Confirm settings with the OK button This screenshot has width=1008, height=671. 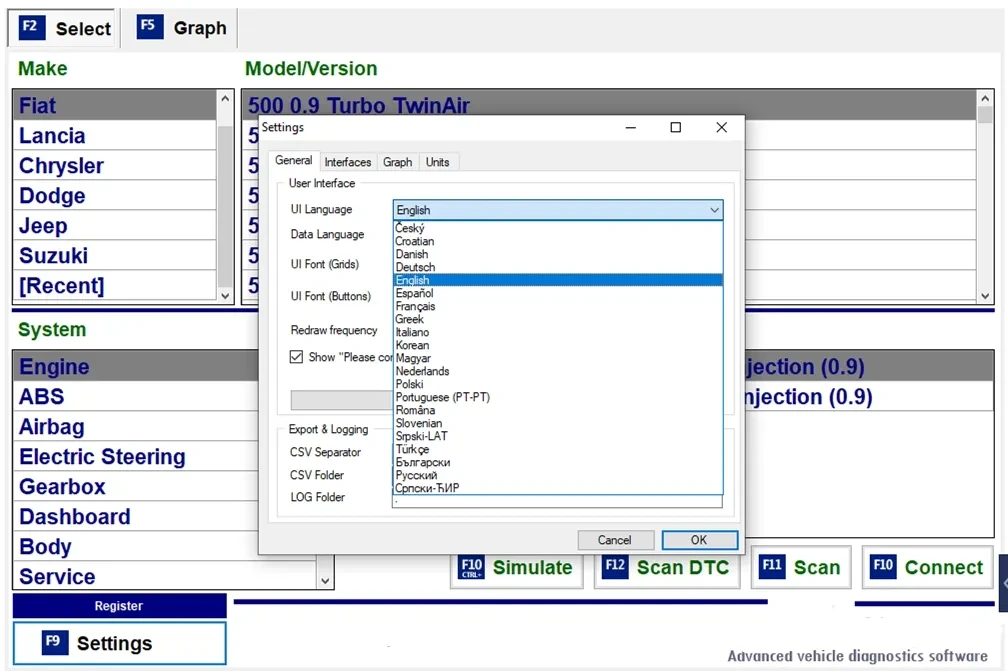[x=699, y=540]
